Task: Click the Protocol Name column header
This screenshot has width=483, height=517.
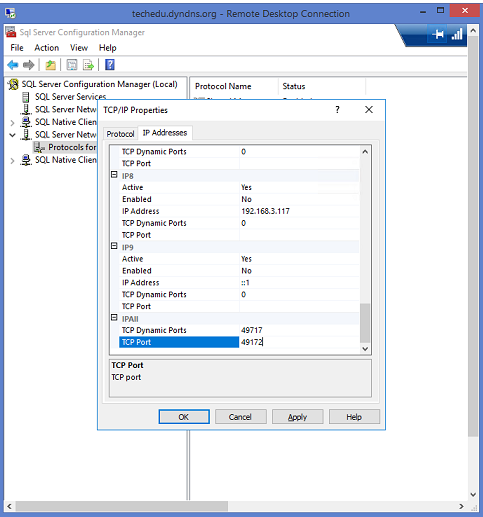Action: (x=234, y=86)
